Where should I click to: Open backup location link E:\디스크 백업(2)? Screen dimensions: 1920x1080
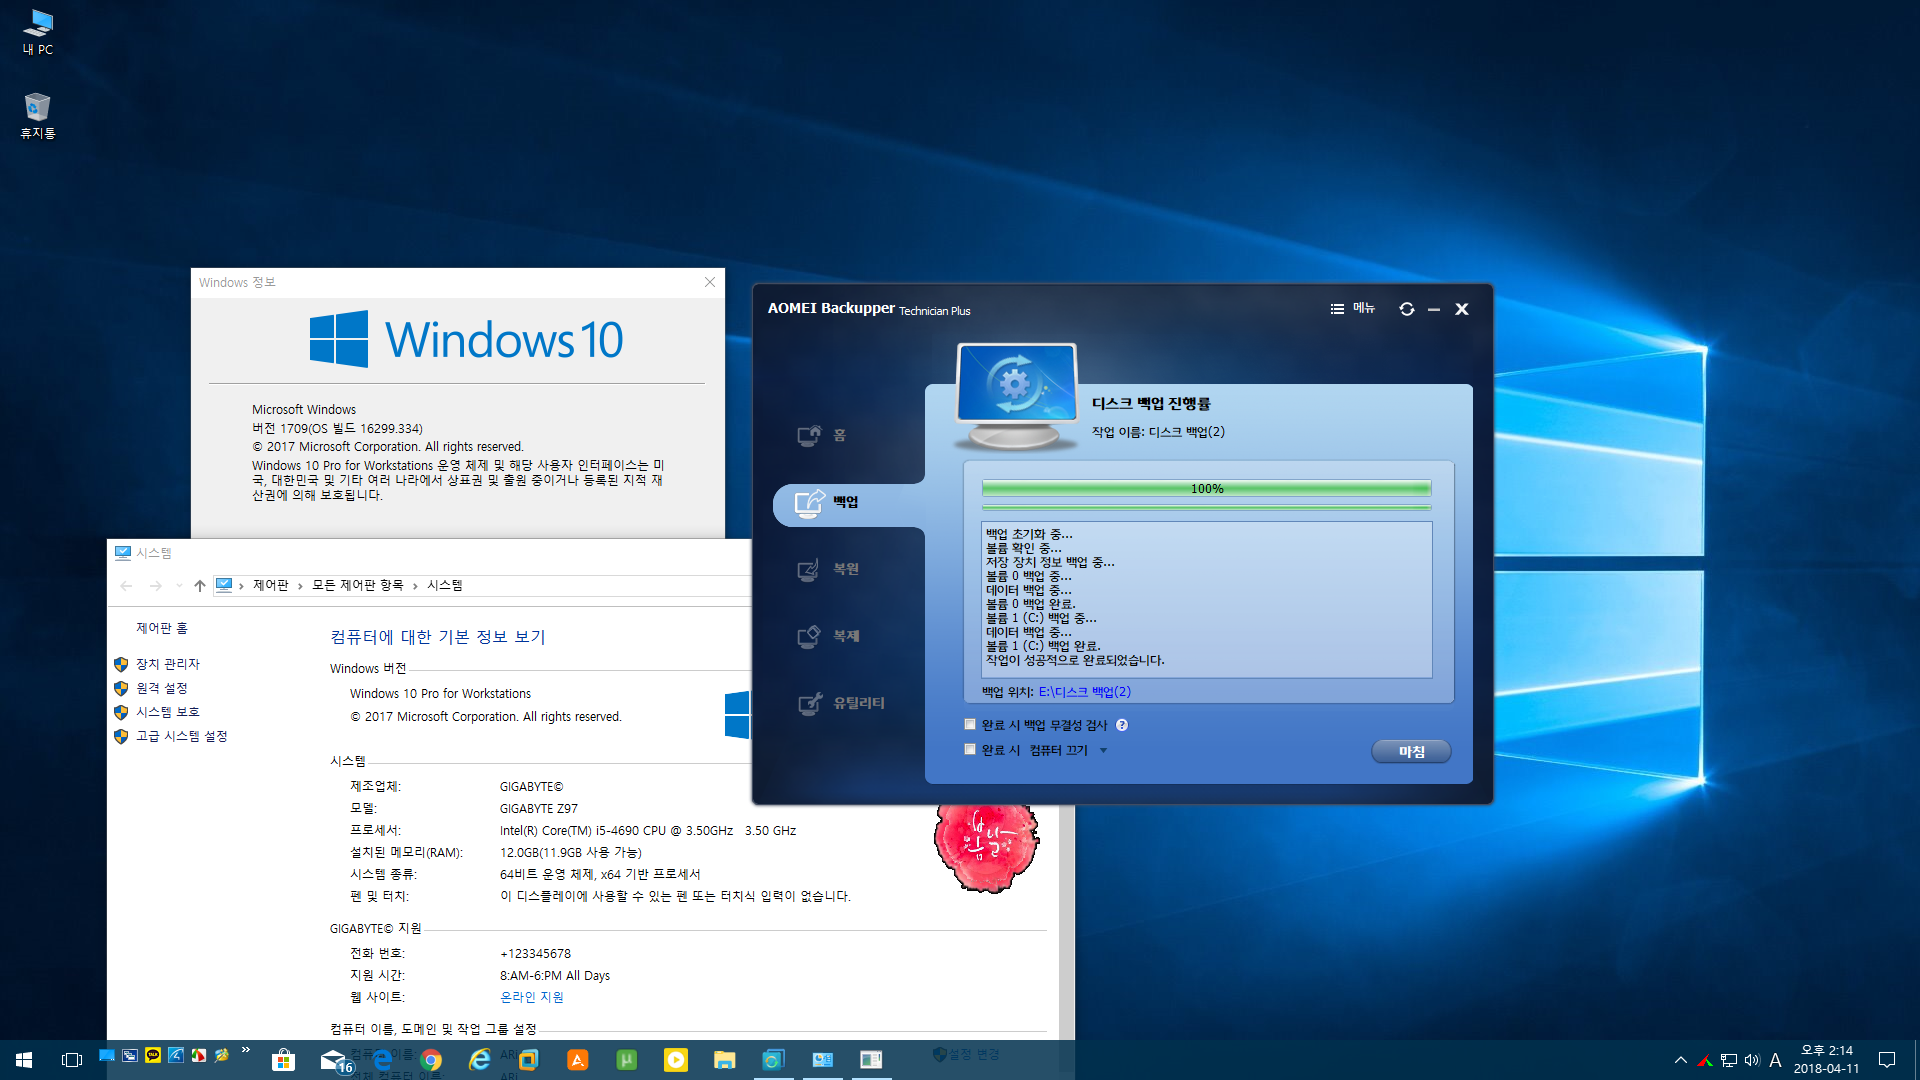1085,692
